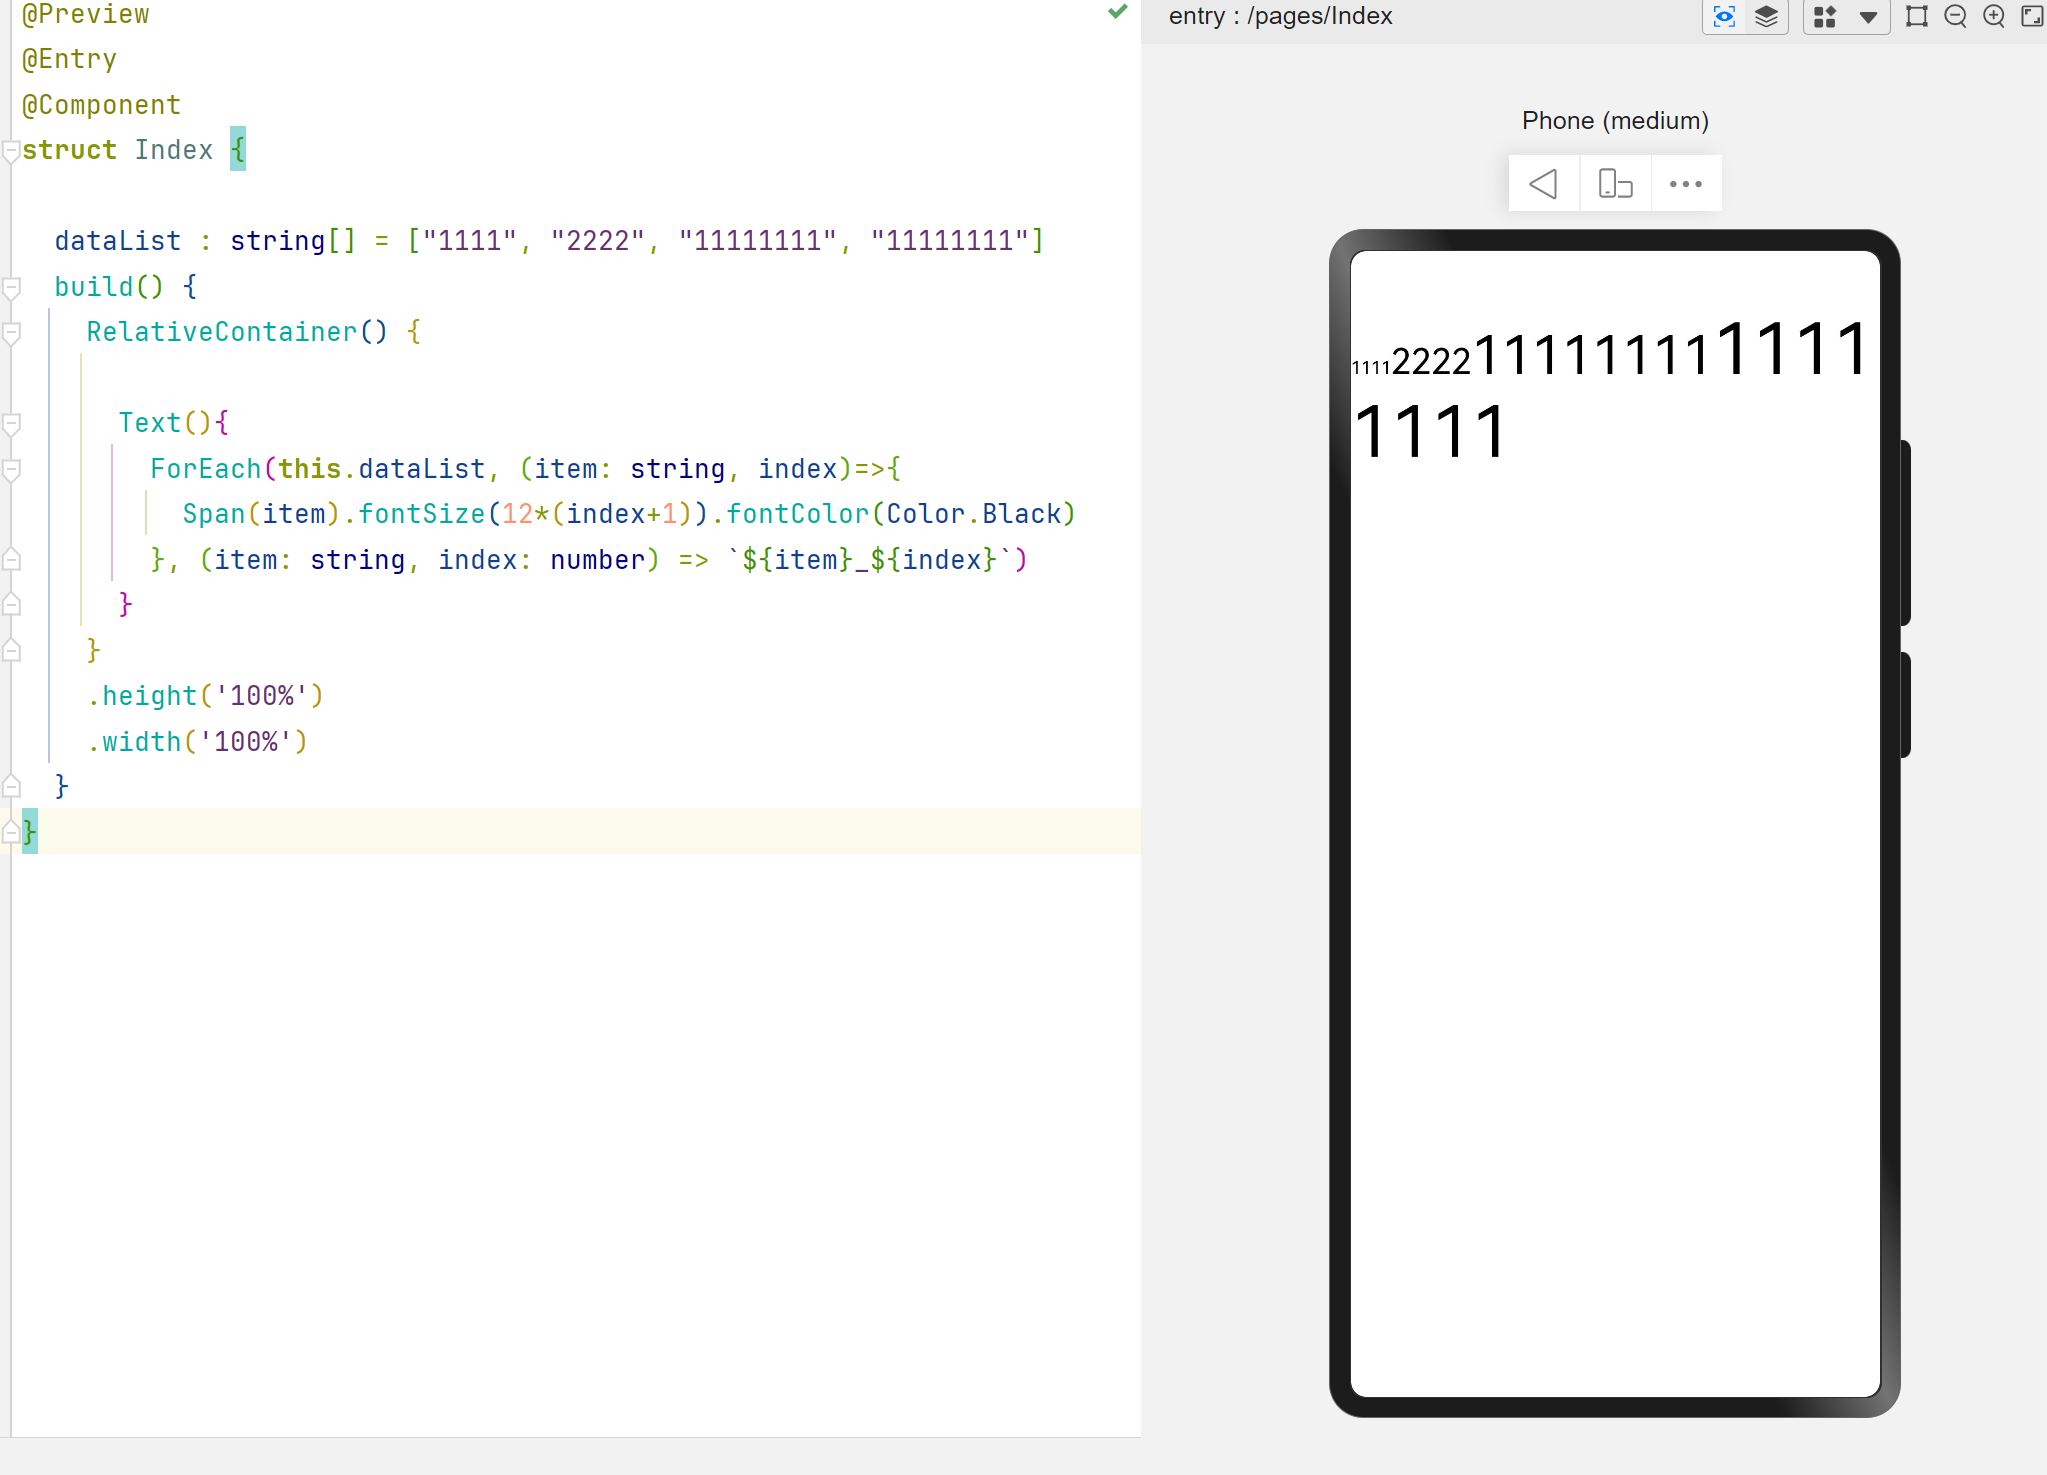The height and width of the screenshot is (1475, 2047).
Task: Click the back navigation arrow icon
Action: point(1543,183)
